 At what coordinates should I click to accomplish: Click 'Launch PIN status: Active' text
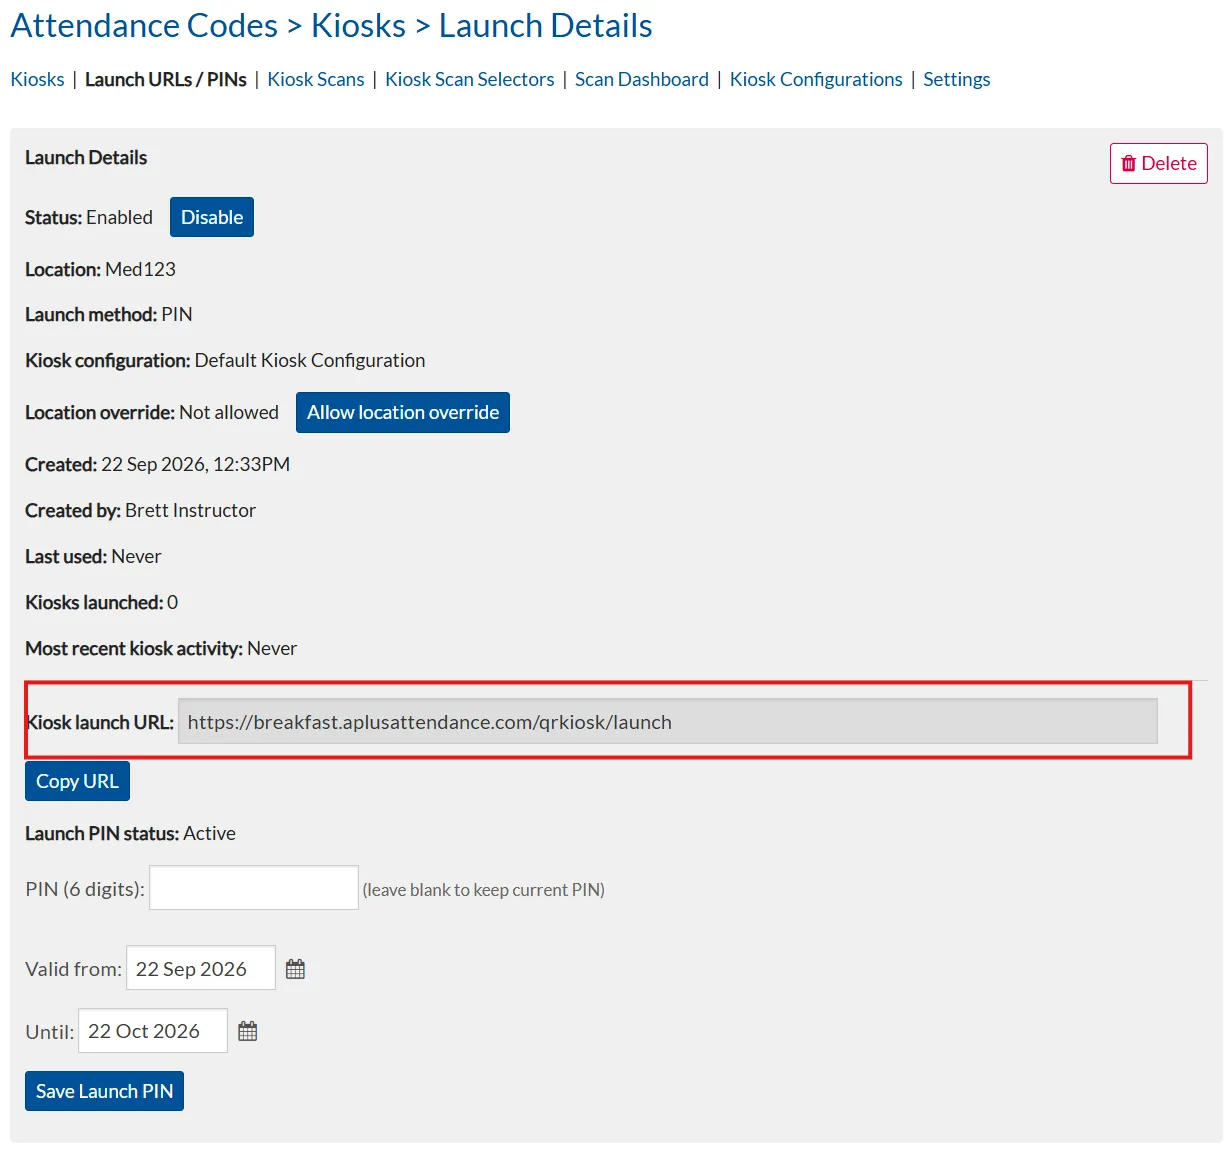tap(130, 833)
